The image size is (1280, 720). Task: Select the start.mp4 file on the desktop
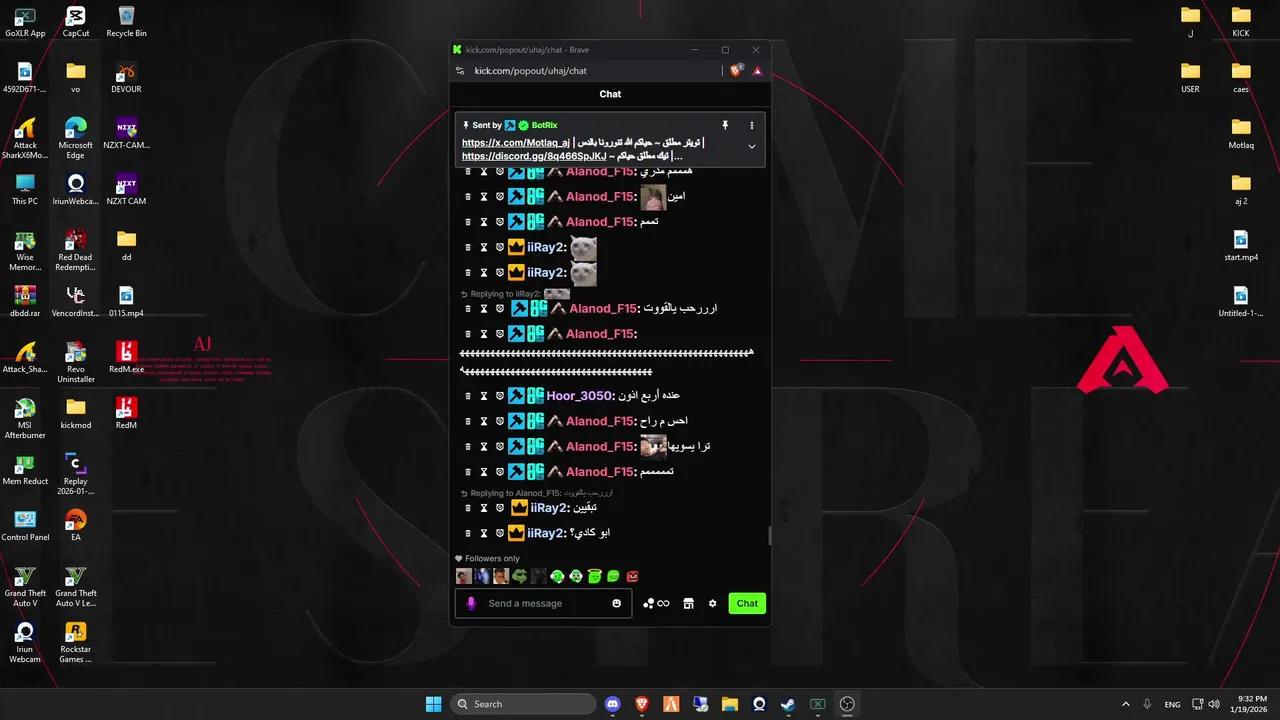click(1241, 246)
